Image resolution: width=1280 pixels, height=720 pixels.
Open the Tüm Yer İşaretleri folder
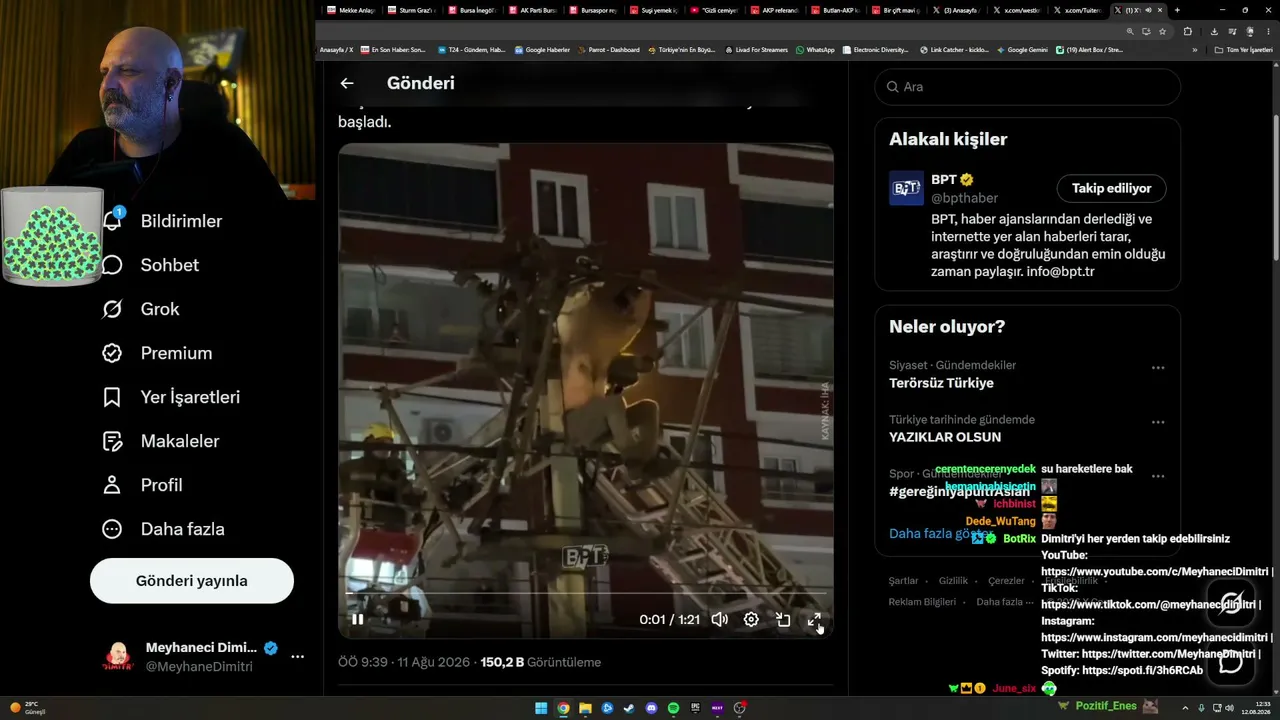(x=1244, y=50)
